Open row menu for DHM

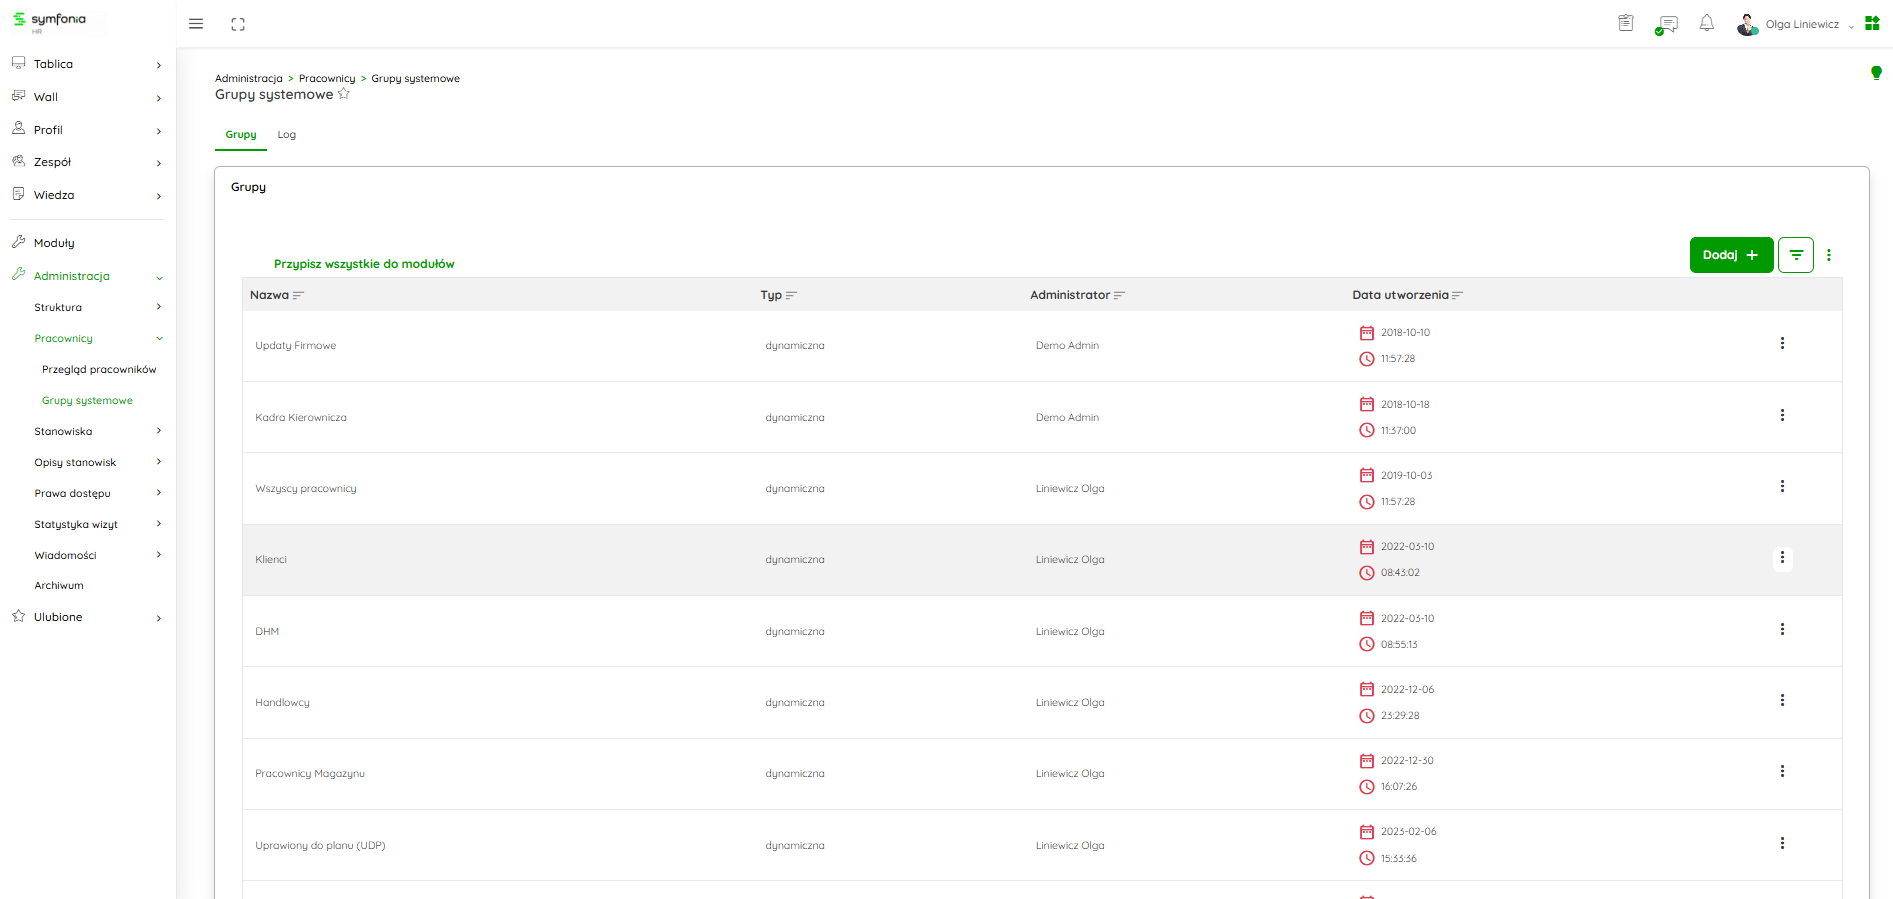1782,629
